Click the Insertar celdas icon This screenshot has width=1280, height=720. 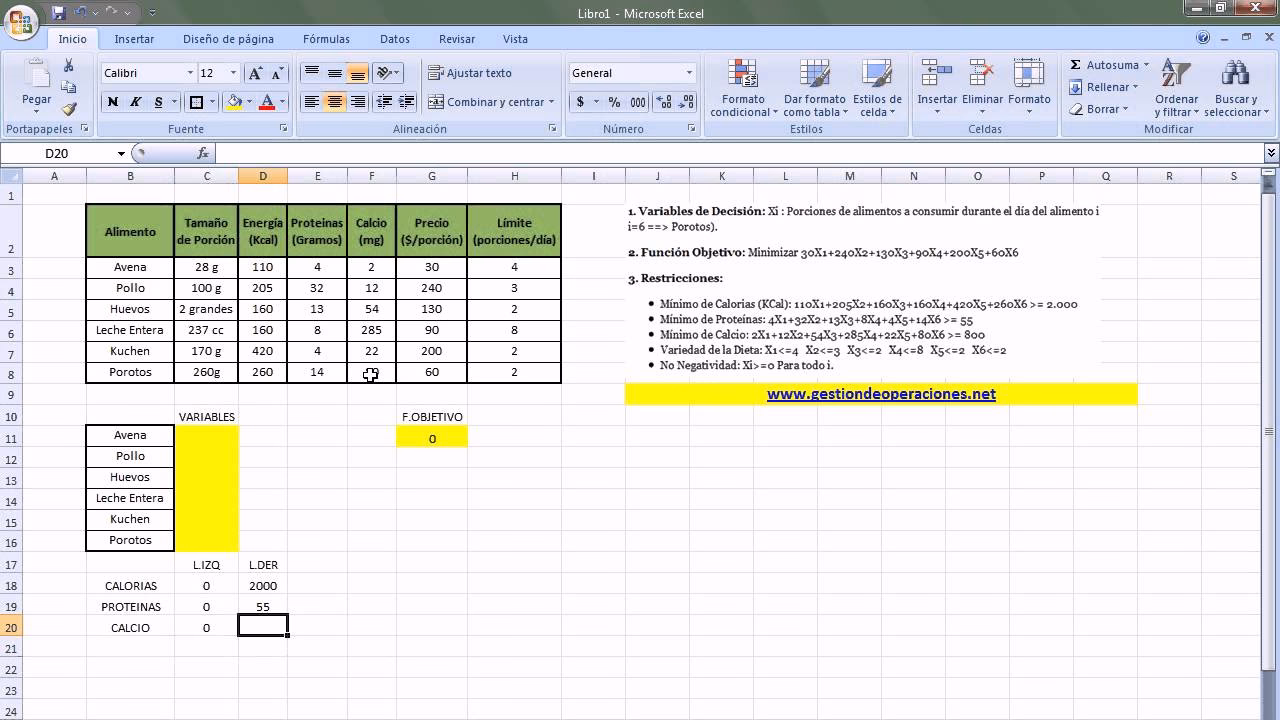tap(937, 75)
